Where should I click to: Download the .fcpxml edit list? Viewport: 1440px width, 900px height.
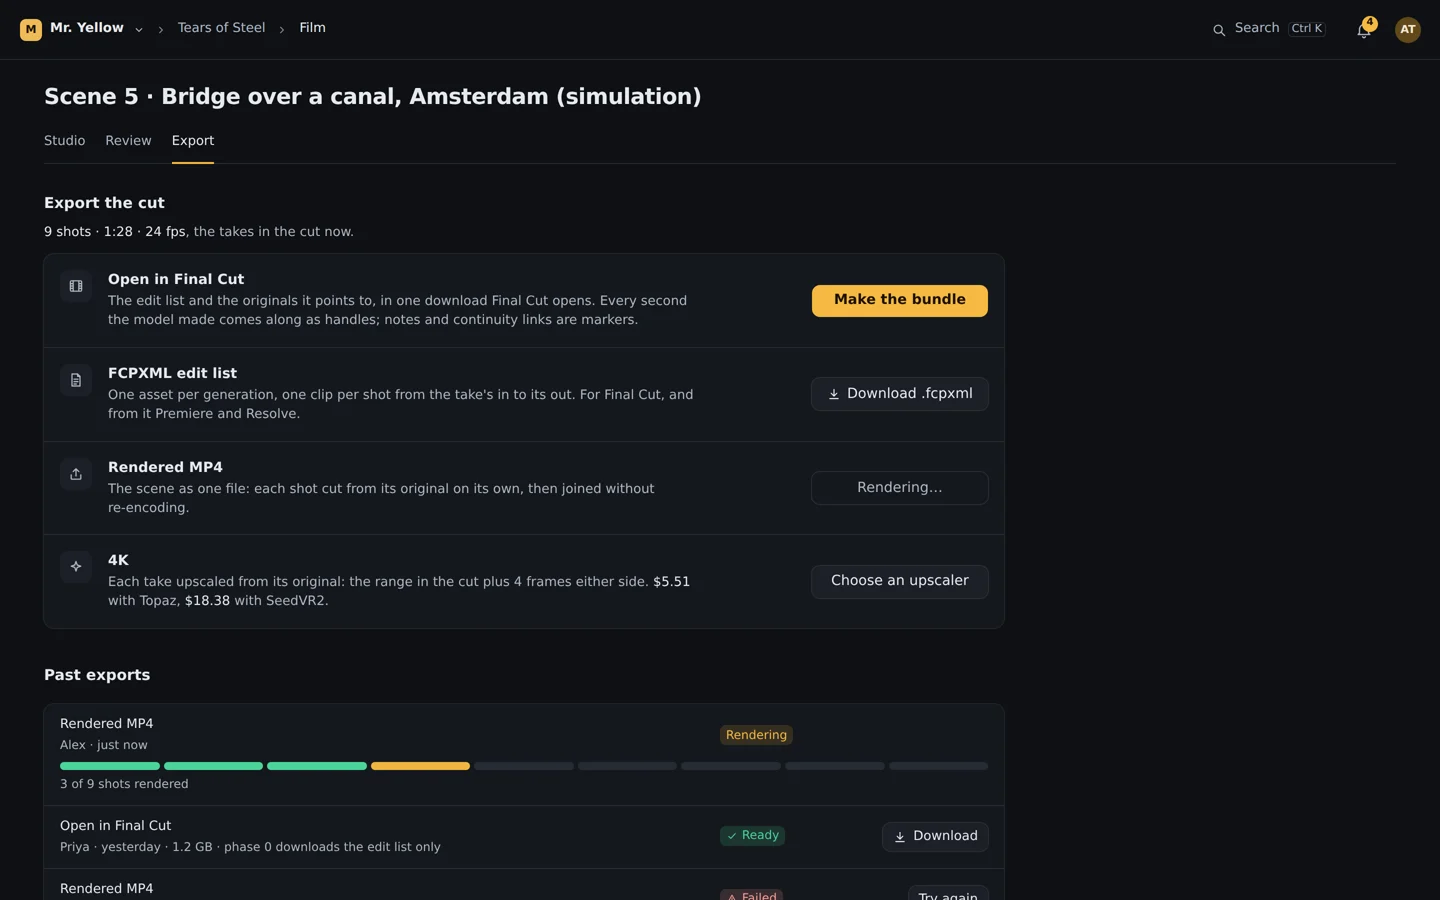(900, 394)
